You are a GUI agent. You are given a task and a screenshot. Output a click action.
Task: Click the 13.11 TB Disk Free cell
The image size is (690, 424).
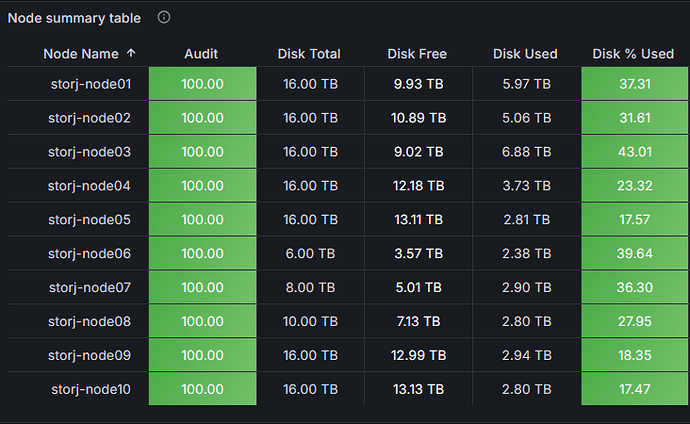pyautogui.click(x=418, y=219)
